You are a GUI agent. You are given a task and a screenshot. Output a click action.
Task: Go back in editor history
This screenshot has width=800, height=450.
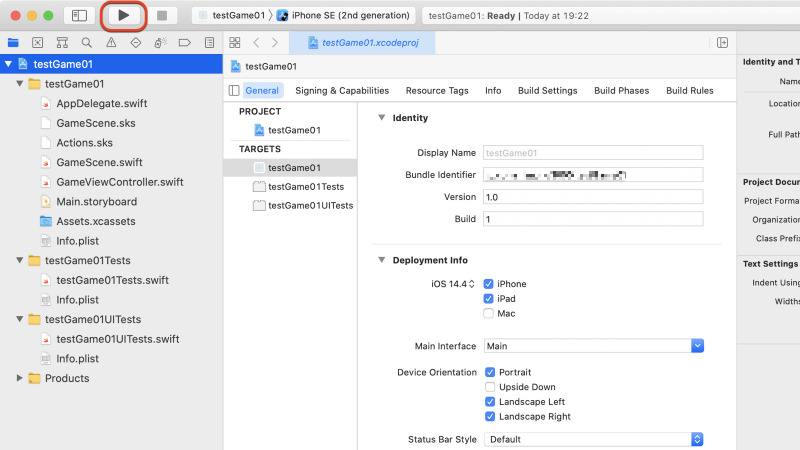click(257, 43)
